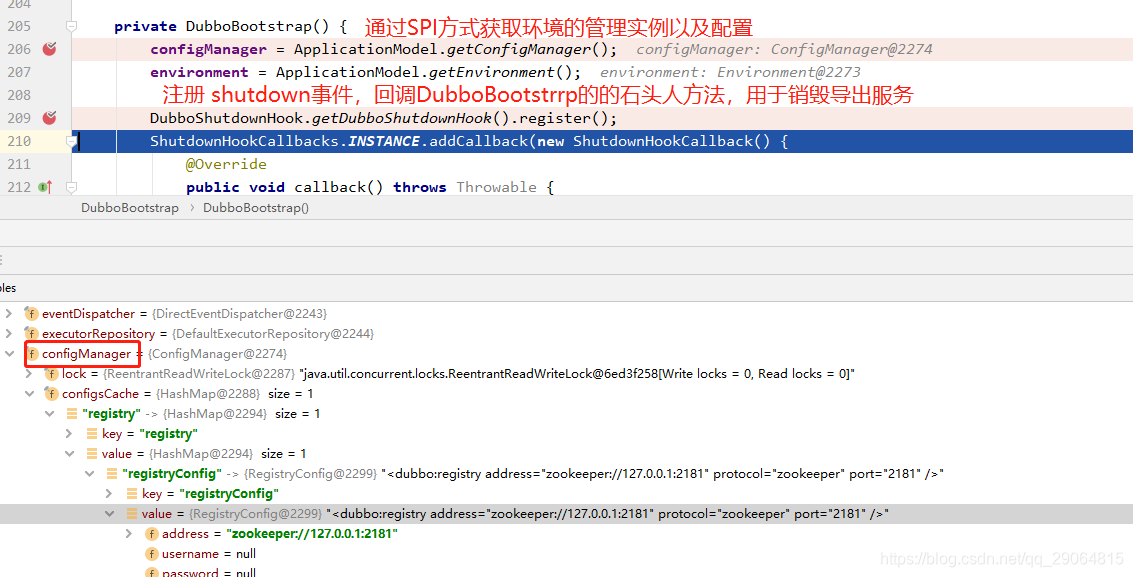Toggle breakpoint on line 209
This screenshot has width=1133, height=577.
49,118
